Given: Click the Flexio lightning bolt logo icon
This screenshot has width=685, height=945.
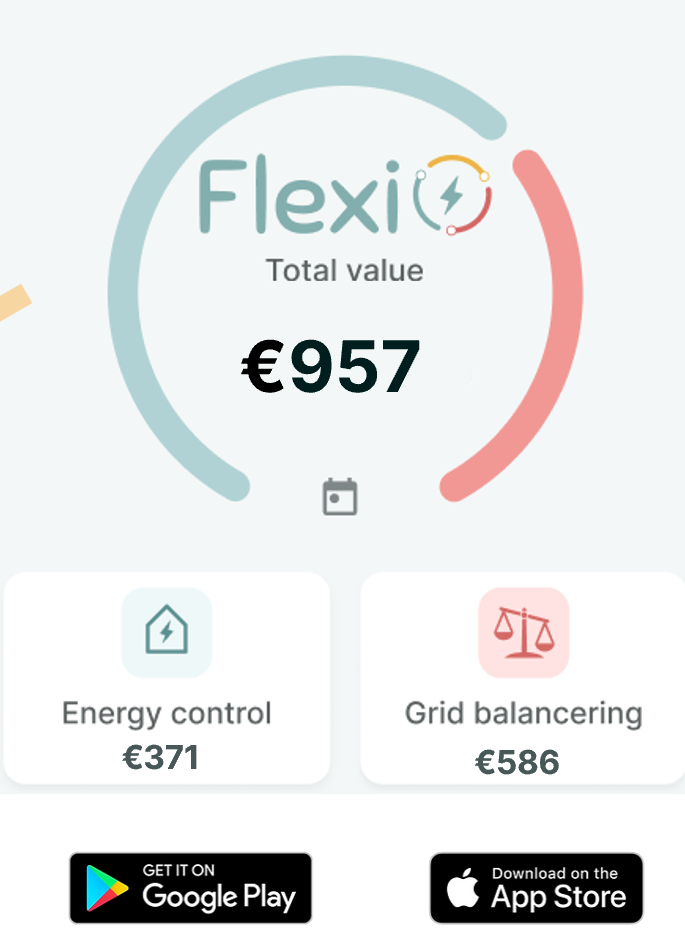Looking at the screenshot, I should pyautogui.click(x=453, y=195).
